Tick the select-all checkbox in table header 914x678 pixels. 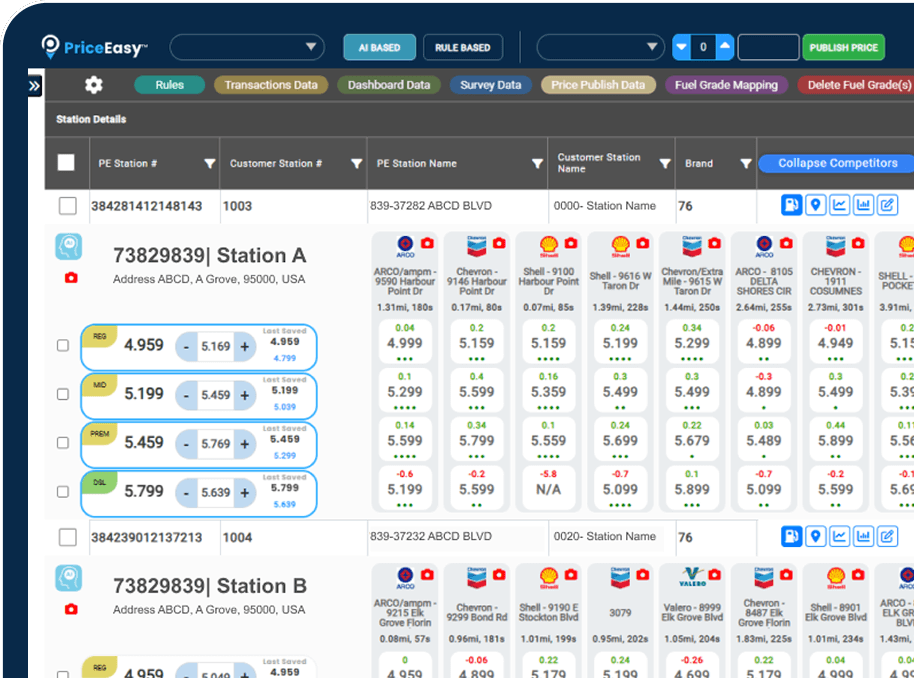66,163
